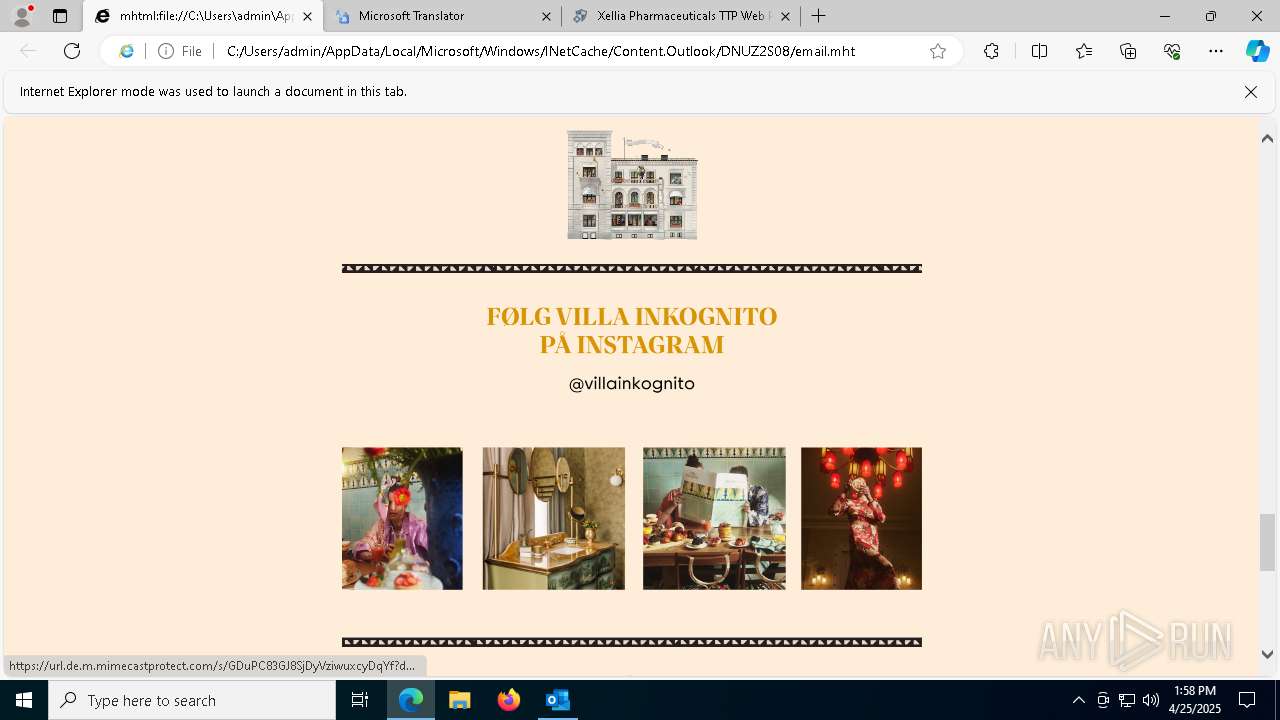Switch to the Microsoft Translator tab
This screenshot has height=720, width=1280.
click(443, 16)
